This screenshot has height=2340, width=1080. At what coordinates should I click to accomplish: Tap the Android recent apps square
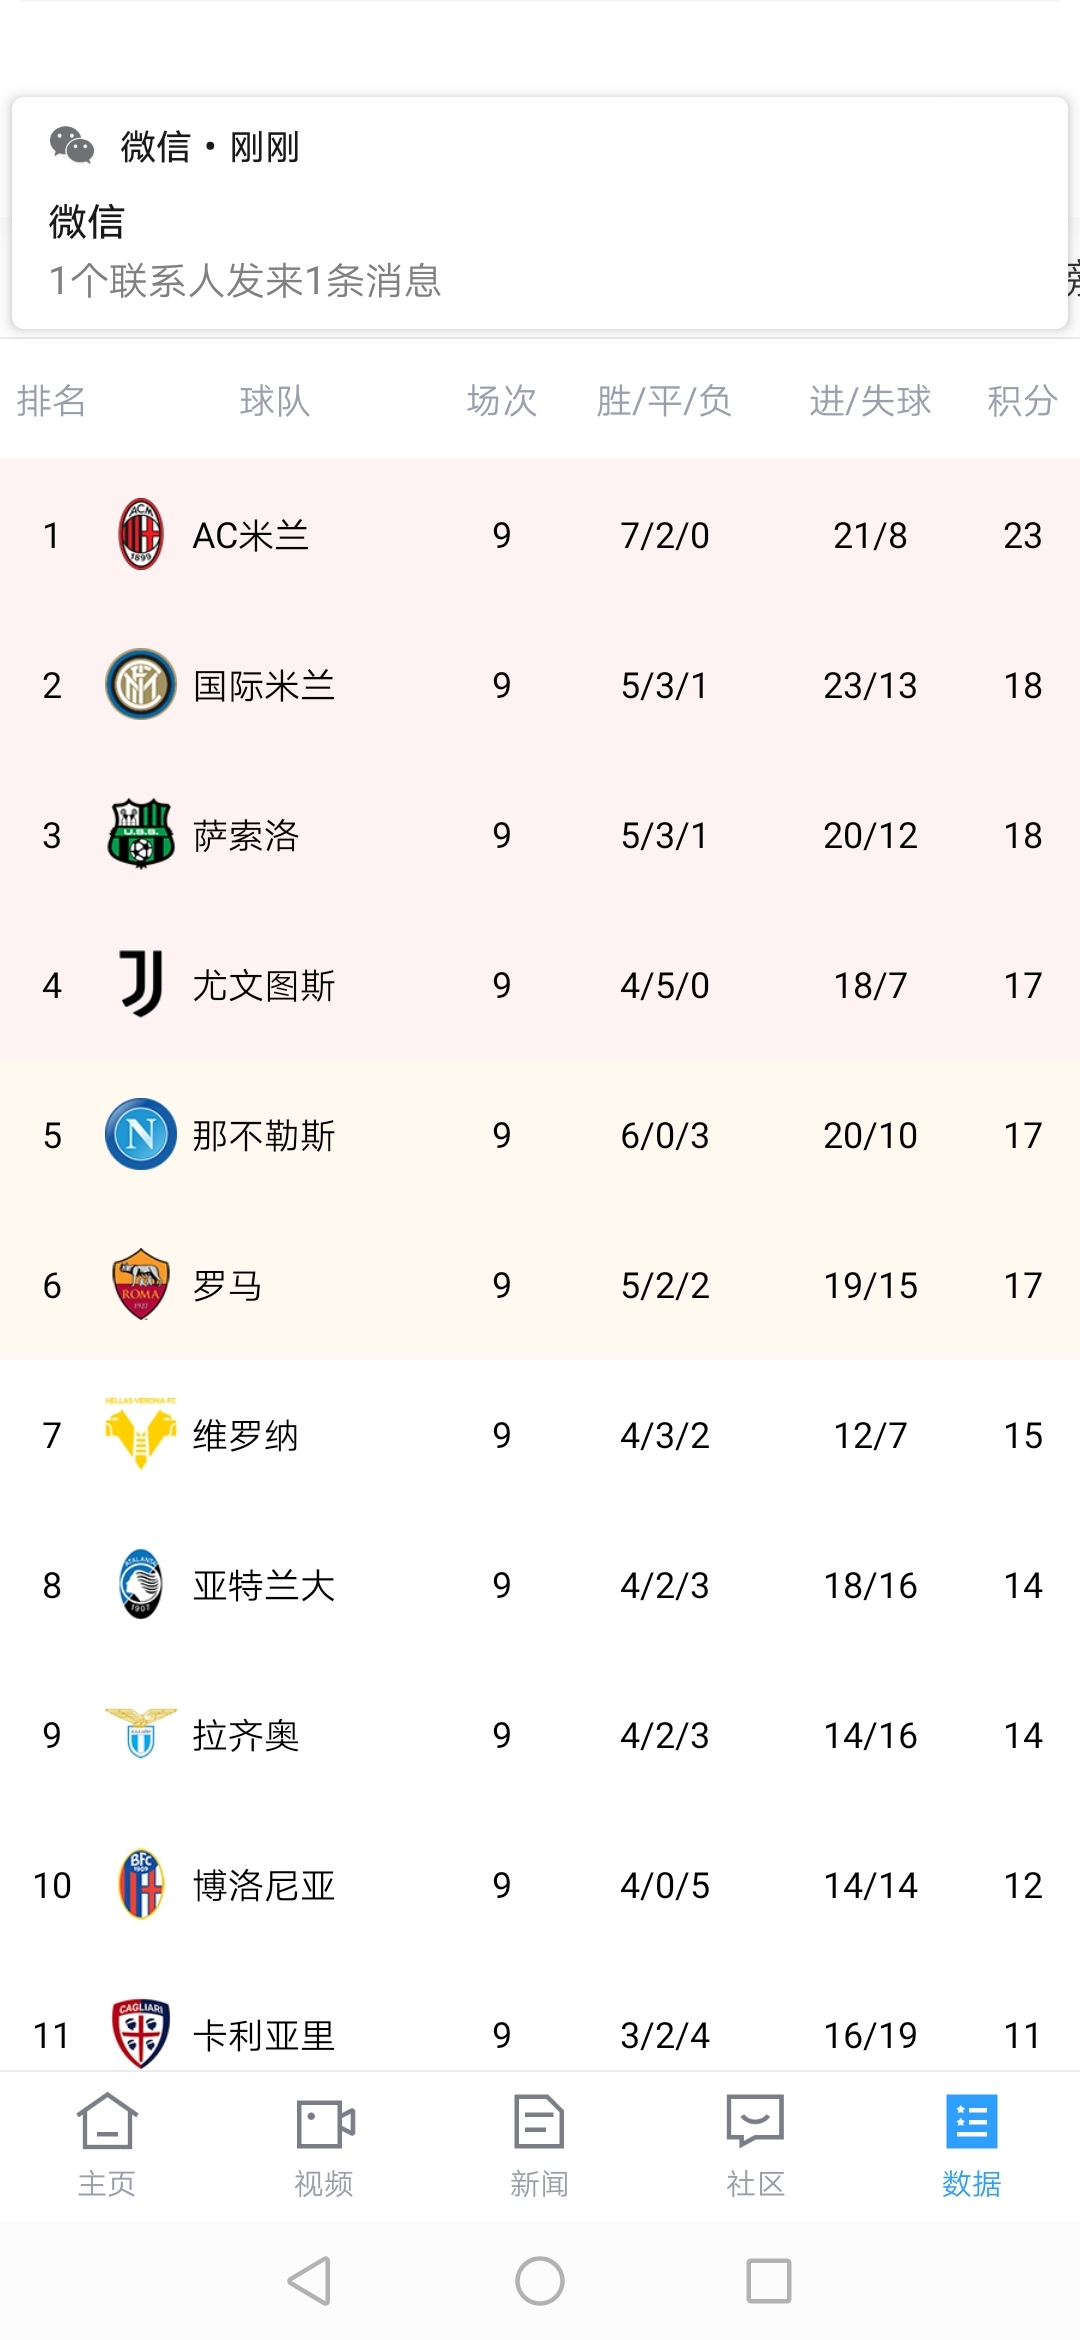point(769,2281)
